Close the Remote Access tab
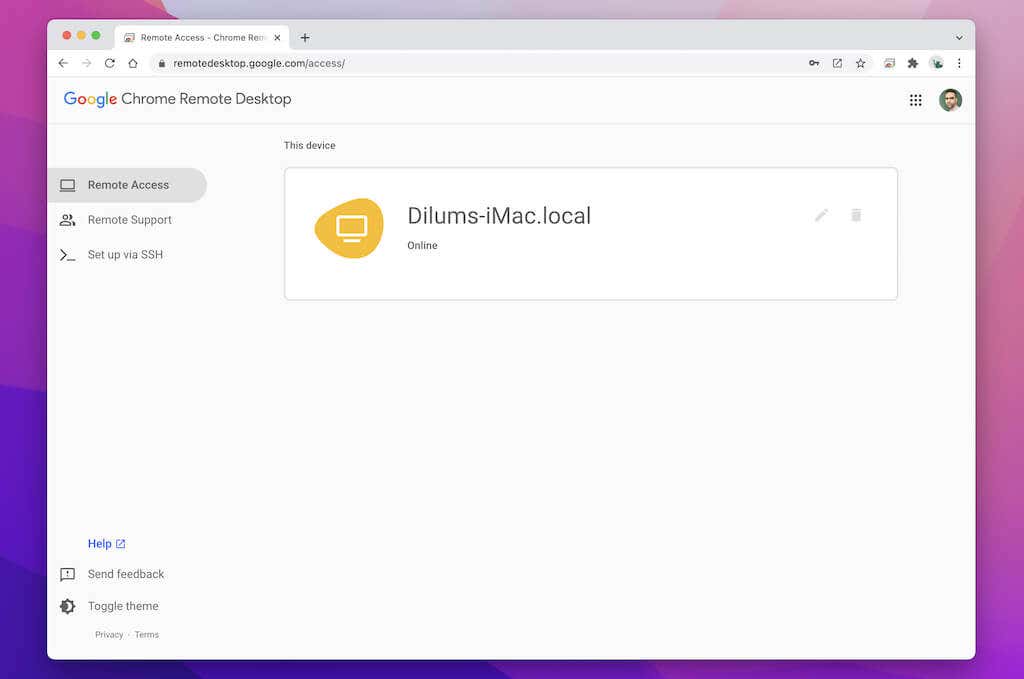 tap(278, 38)
